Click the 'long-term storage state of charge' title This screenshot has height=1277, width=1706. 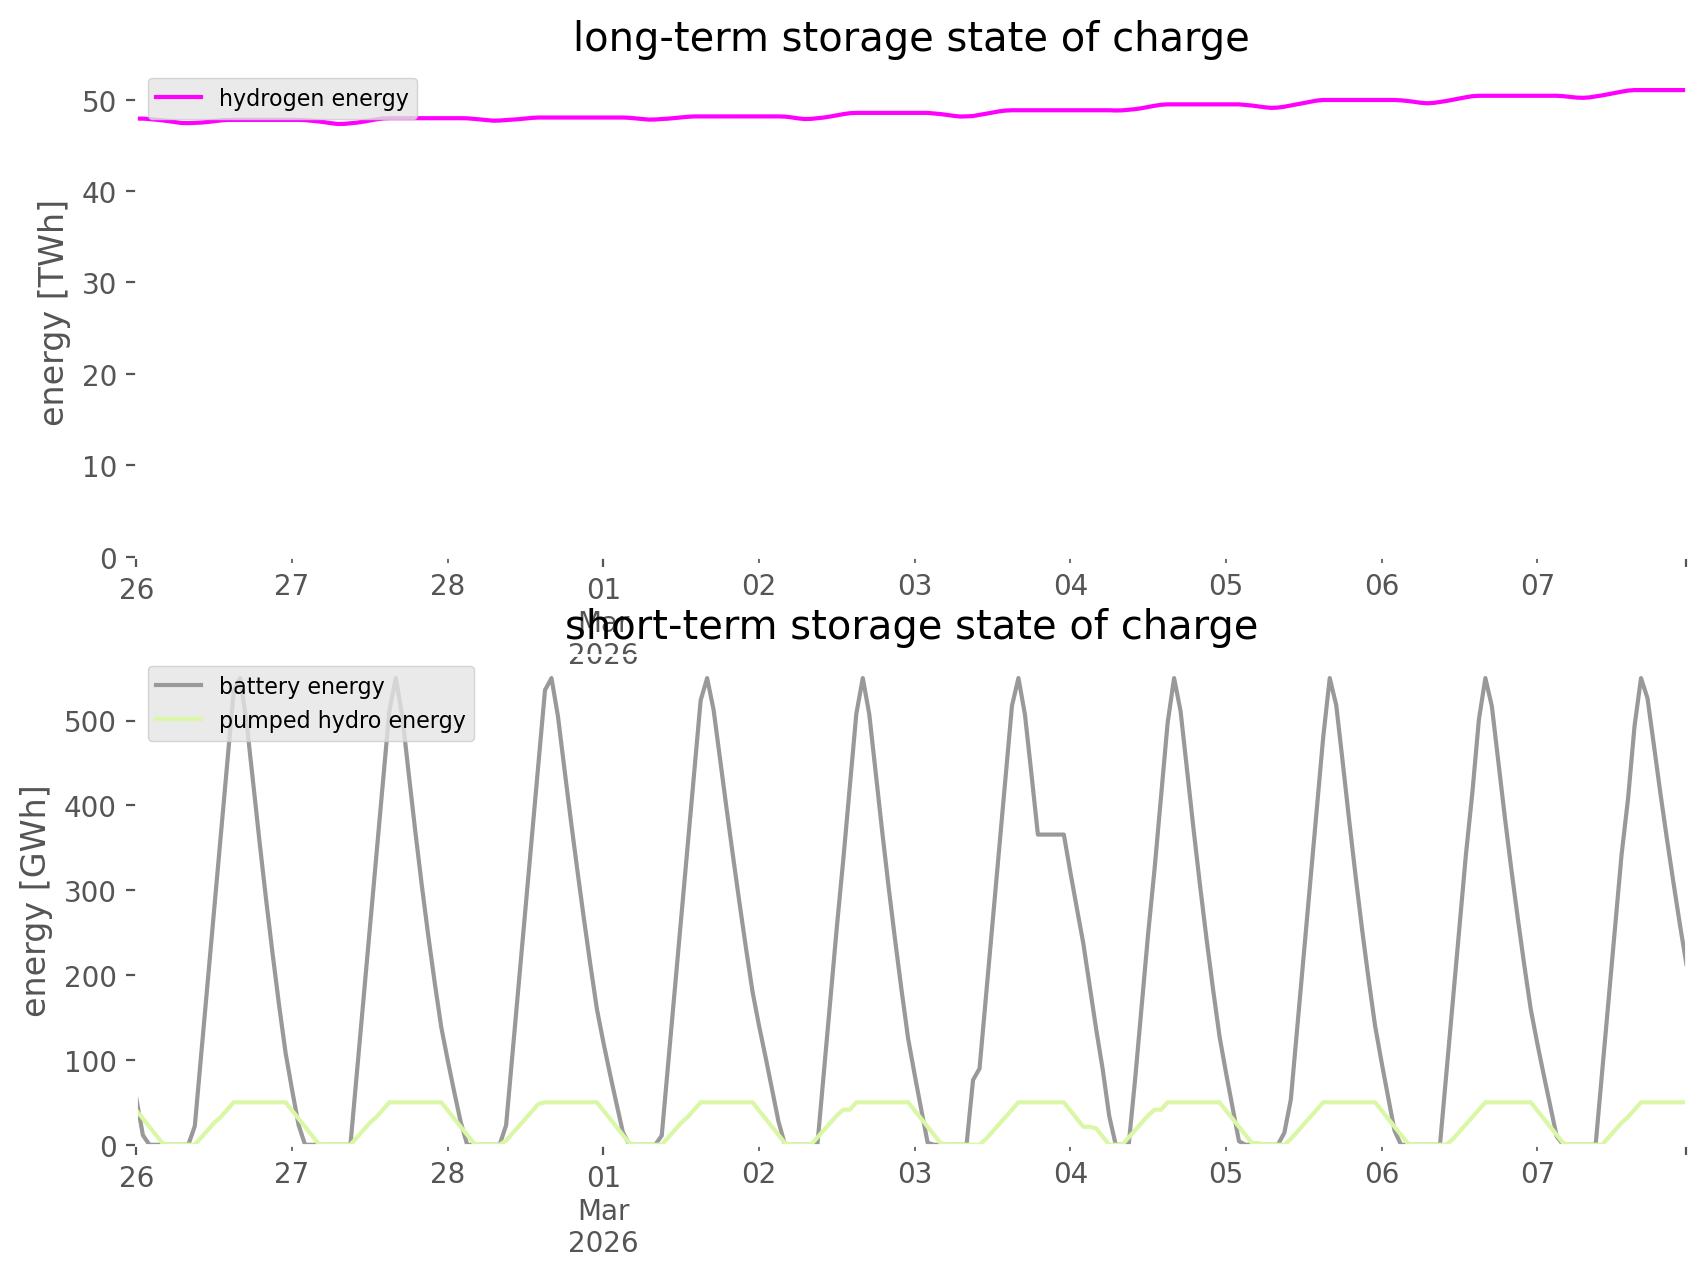click(910, 38)
